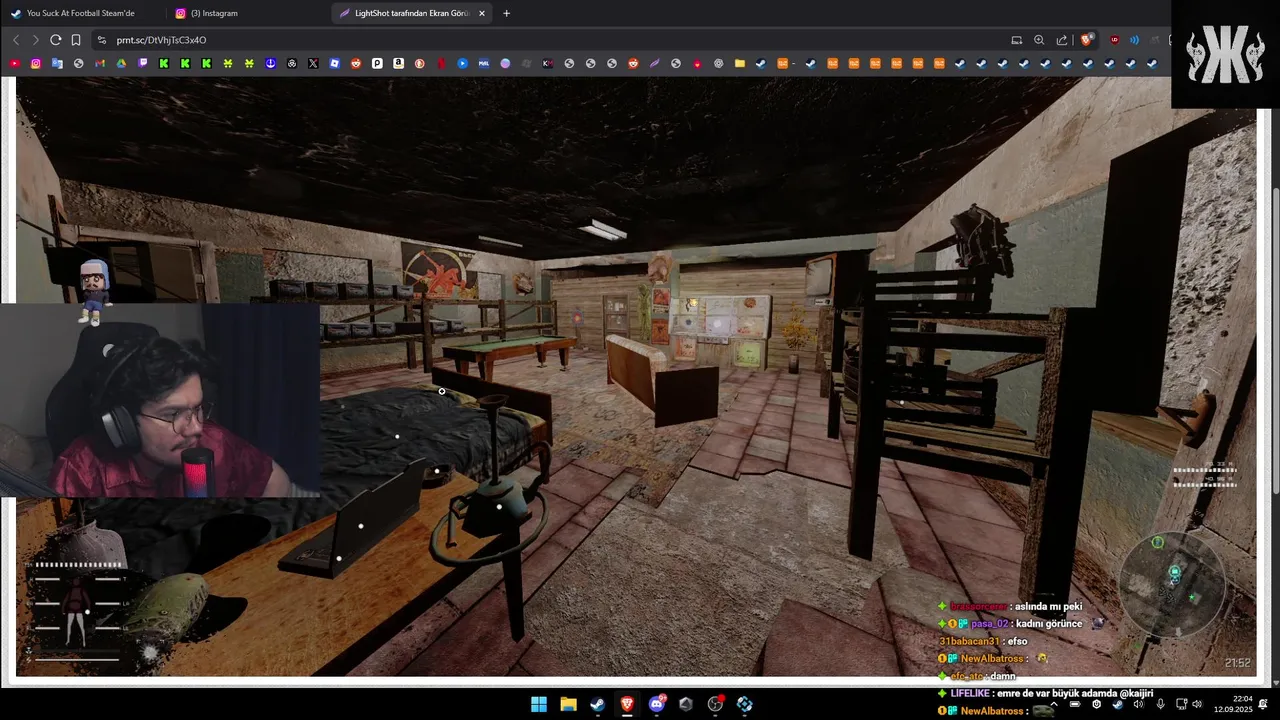The image size is (1280, 720).
Task: Open the Gmail bookmark
Action: [100, 63]
